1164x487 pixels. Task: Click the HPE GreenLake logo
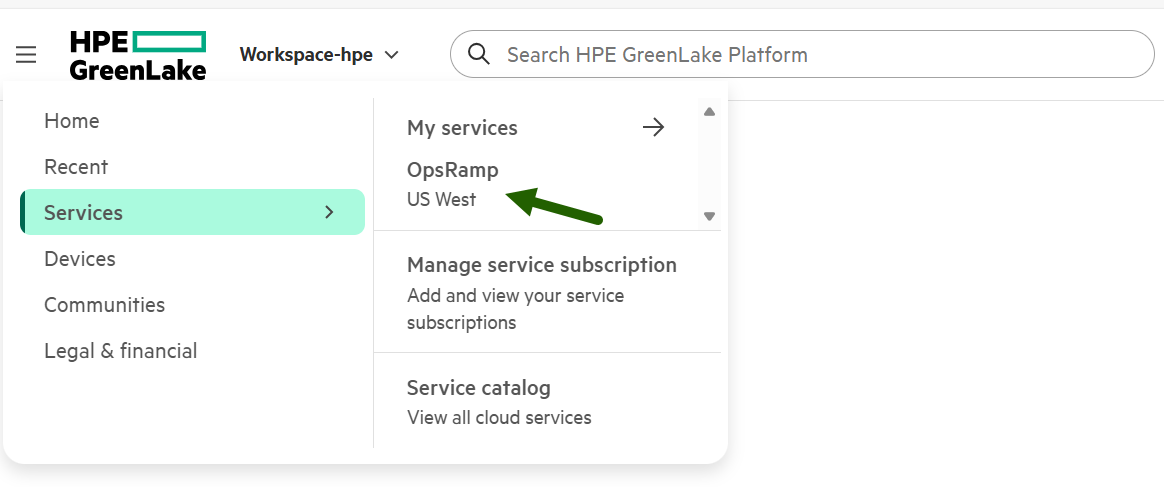137,55
